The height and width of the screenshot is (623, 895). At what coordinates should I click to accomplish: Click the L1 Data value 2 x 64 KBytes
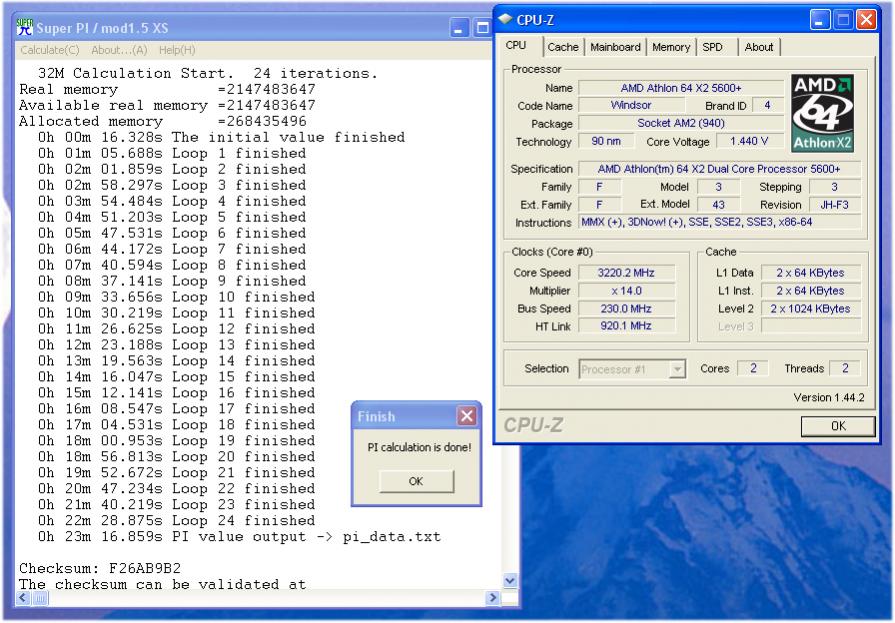pos(810,273)
